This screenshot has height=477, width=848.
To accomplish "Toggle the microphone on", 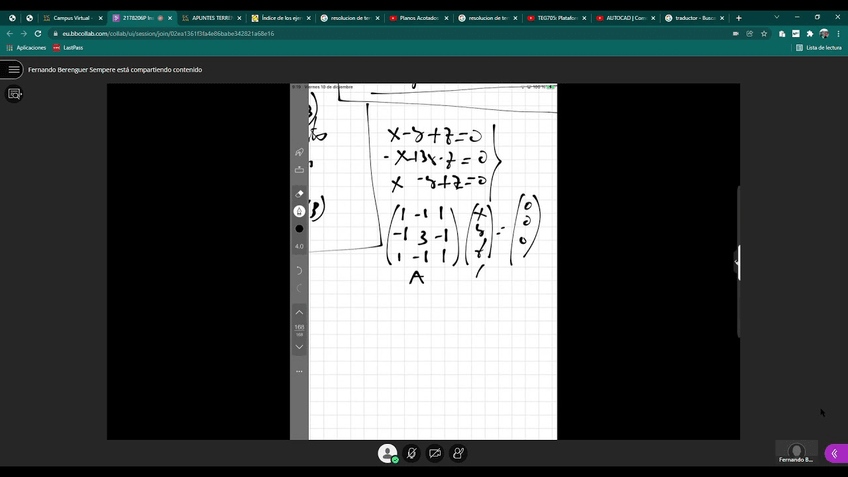I will click(411, 454).
